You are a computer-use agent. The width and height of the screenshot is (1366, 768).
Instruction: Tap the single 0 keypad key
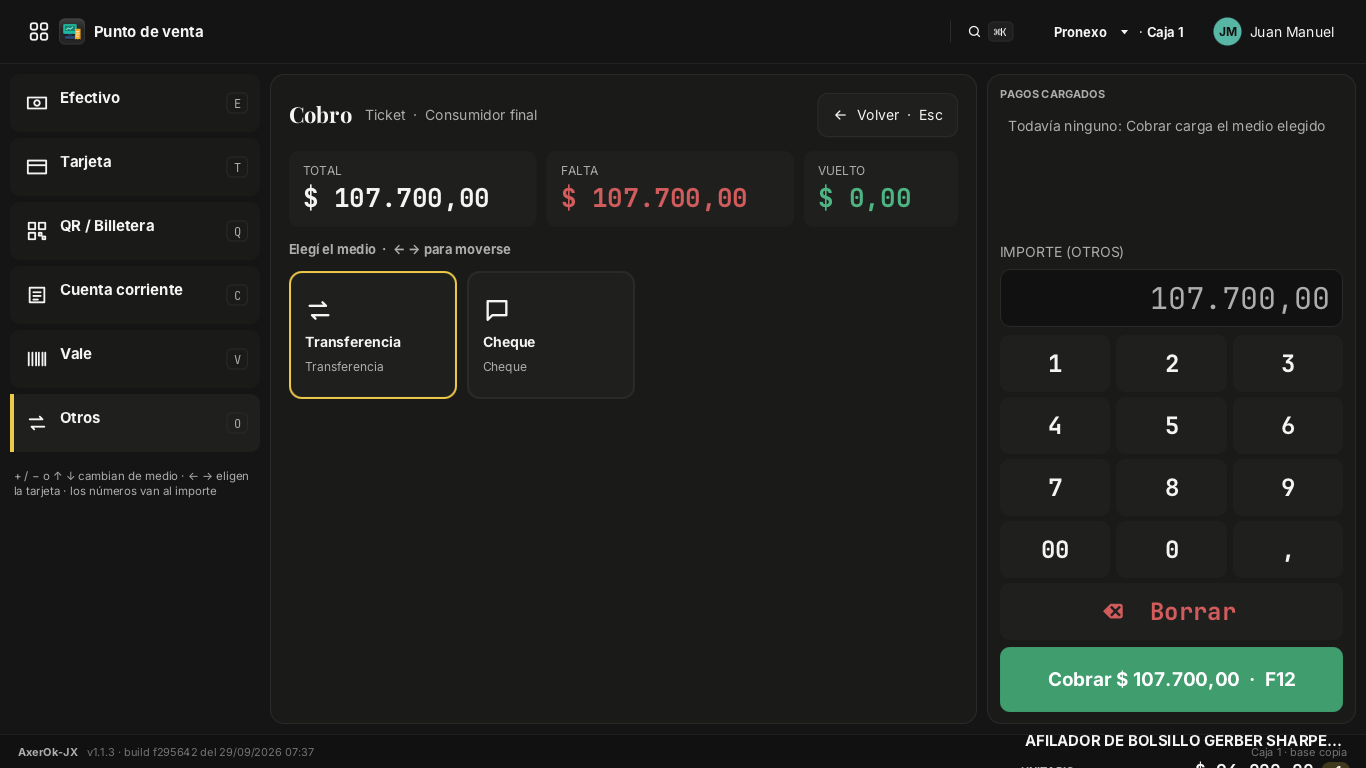(x=1171, y=550)
